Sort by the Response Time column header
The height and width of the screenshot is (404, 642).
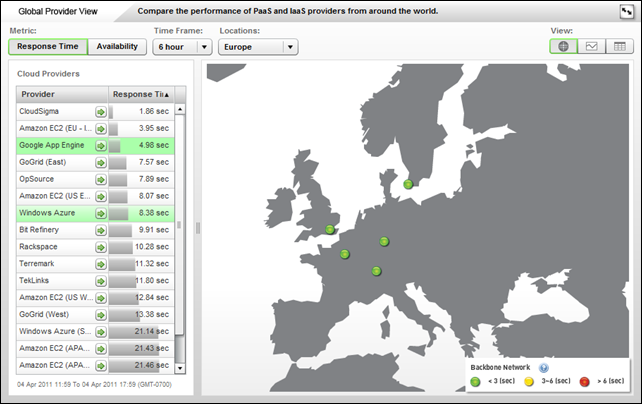140,94
